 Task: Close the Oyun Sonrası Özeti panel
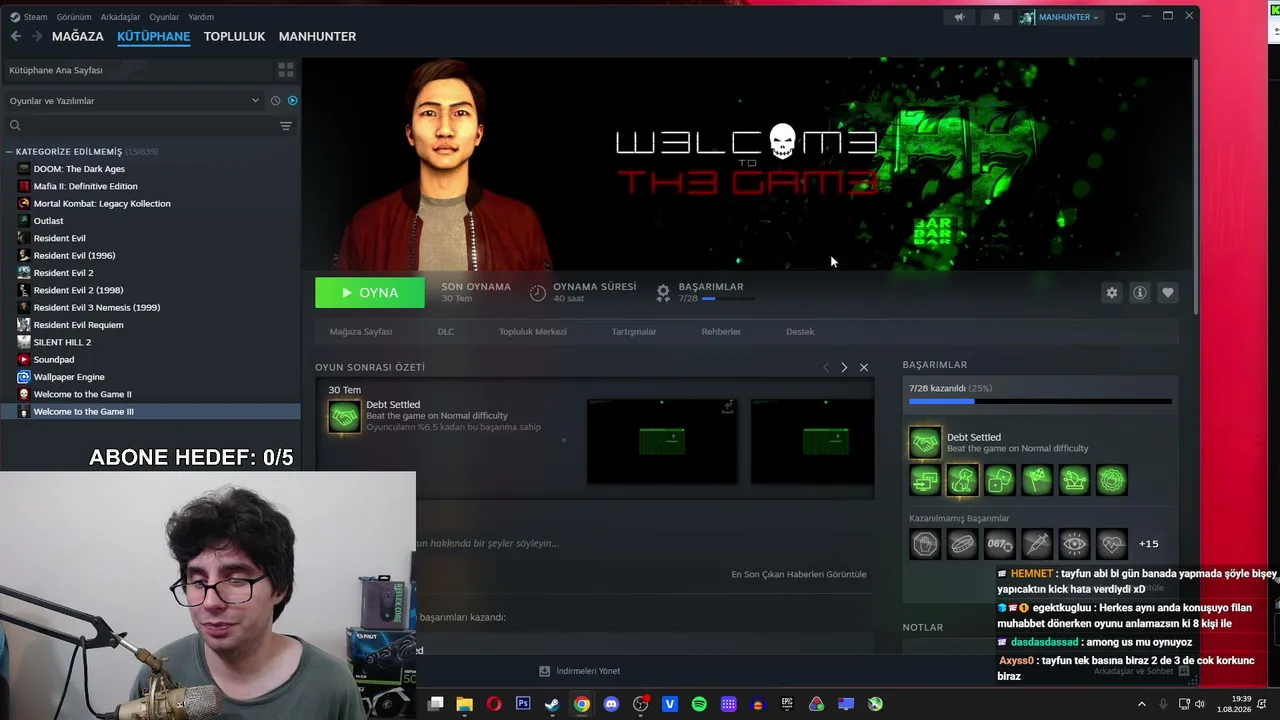coord(864,368)
